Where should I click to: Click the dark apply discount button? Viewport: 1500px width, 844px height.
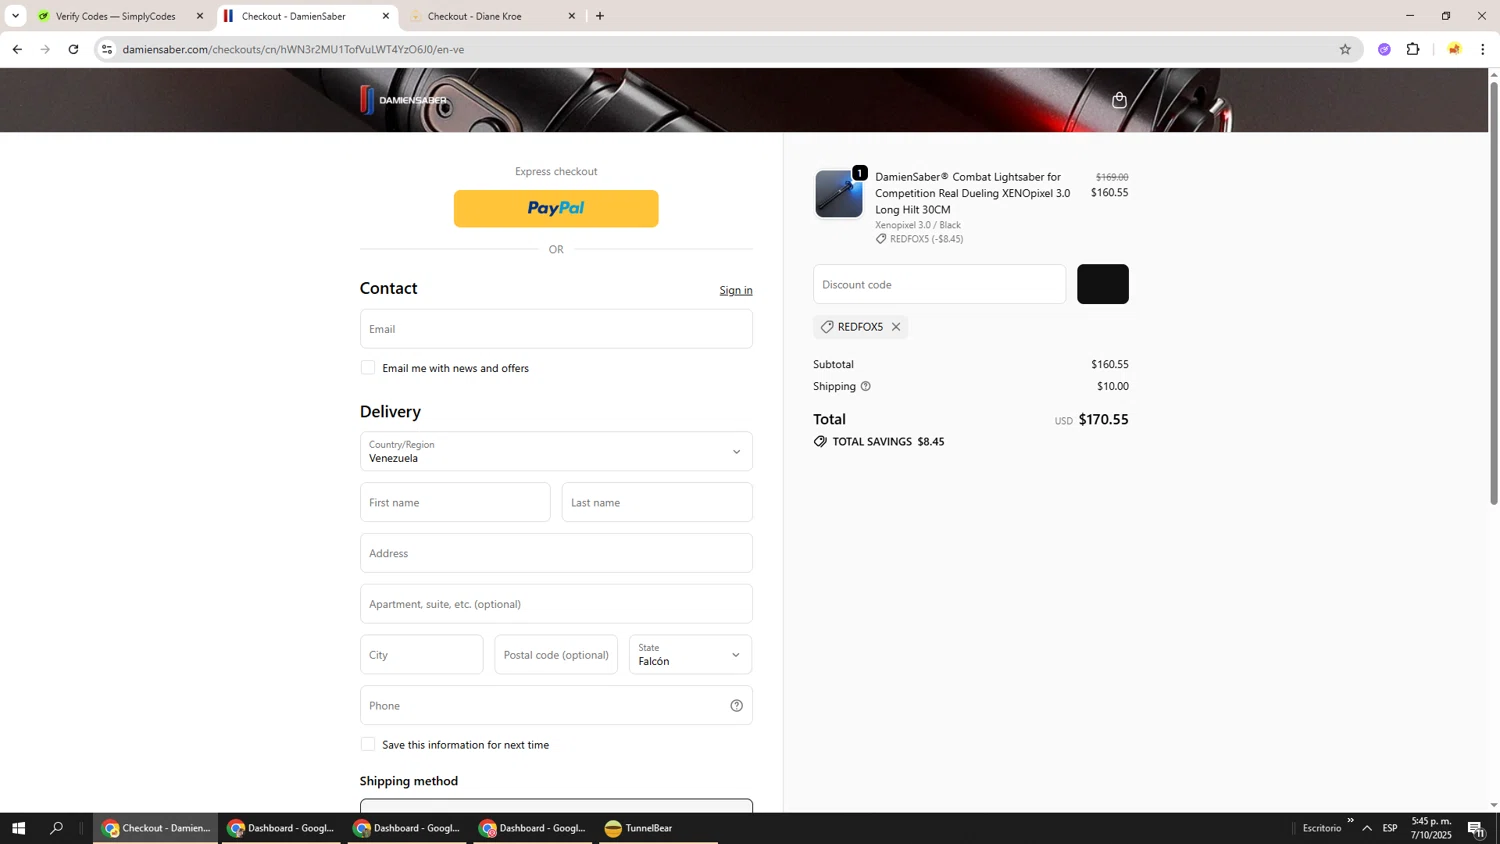coord(1103,284)
